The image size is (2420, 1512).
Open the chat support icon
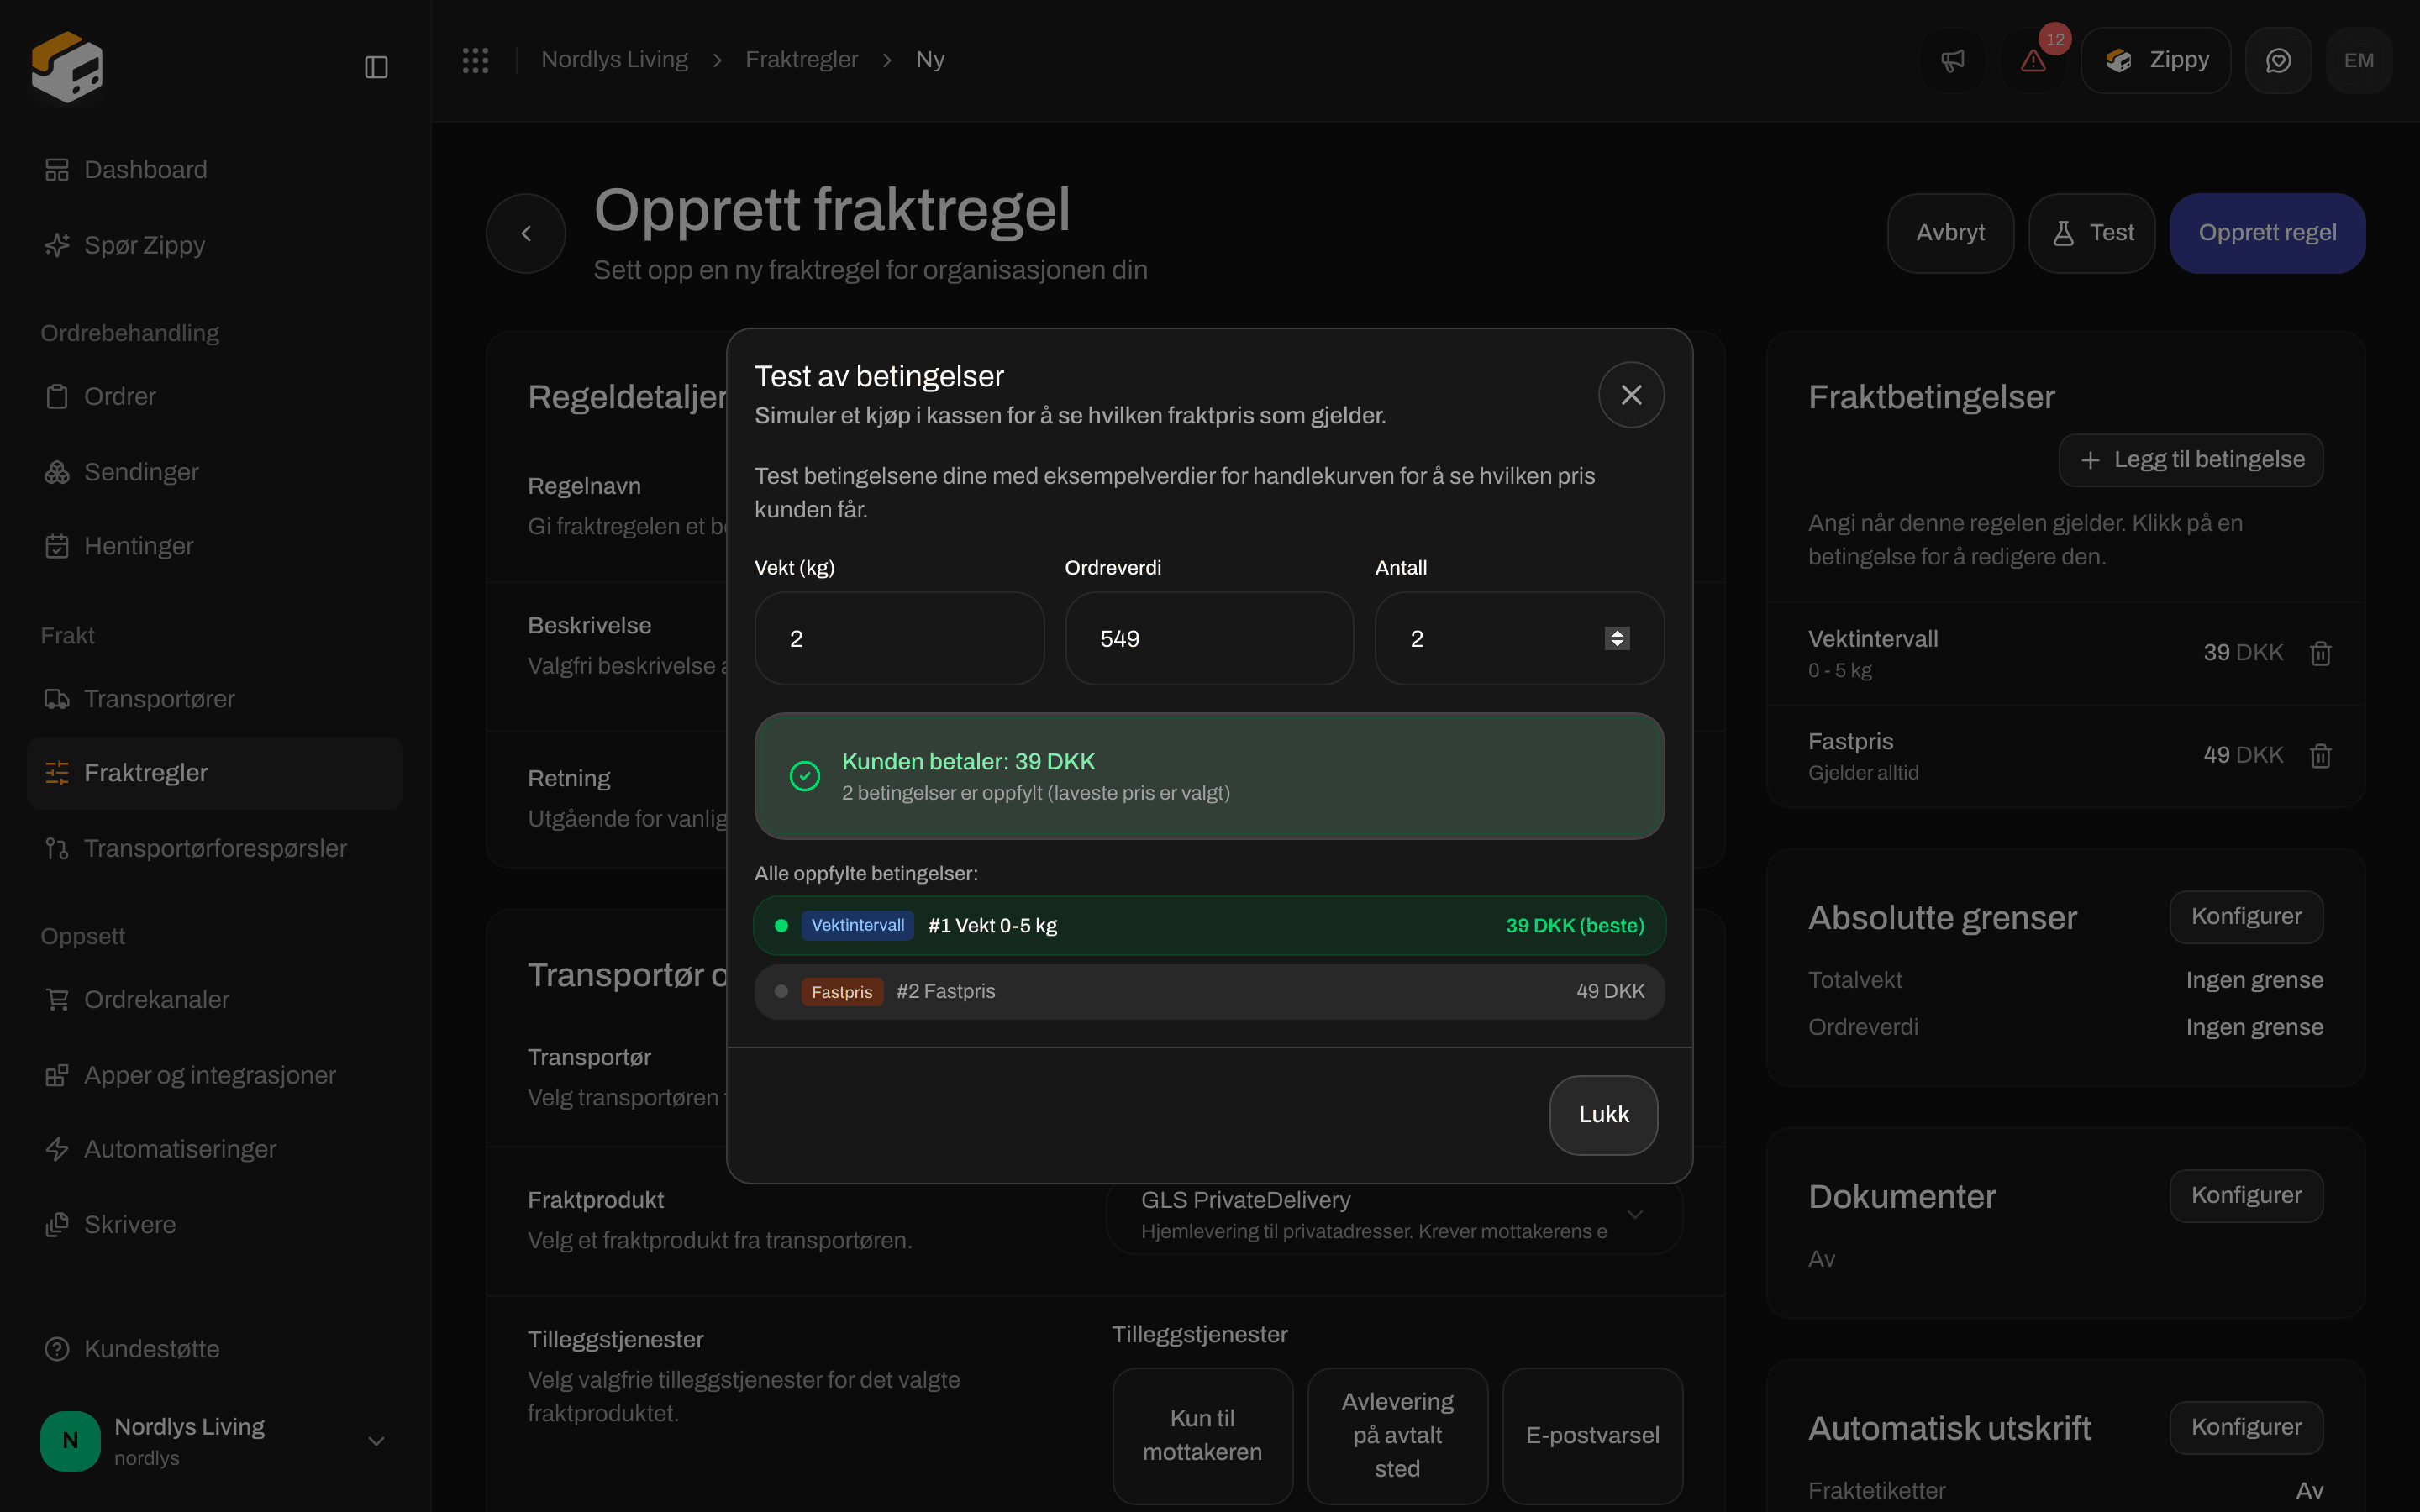click(2278, 61)
